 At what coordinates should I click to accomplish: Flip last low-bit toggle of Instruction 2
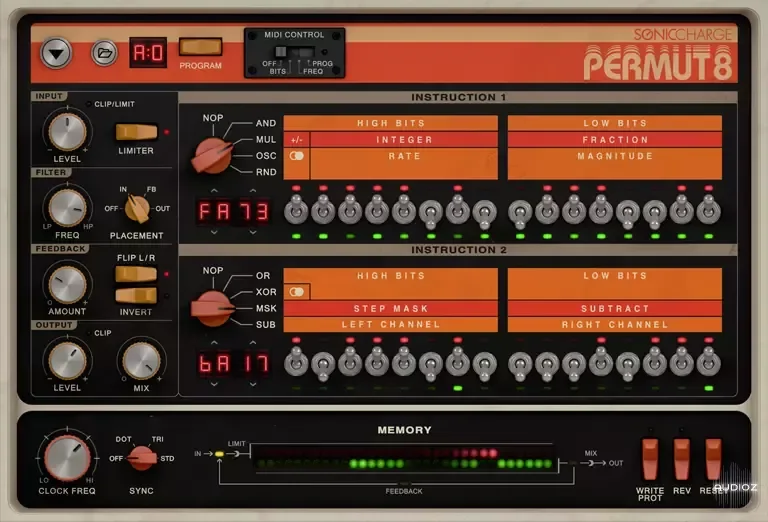[x=708, y=361]
